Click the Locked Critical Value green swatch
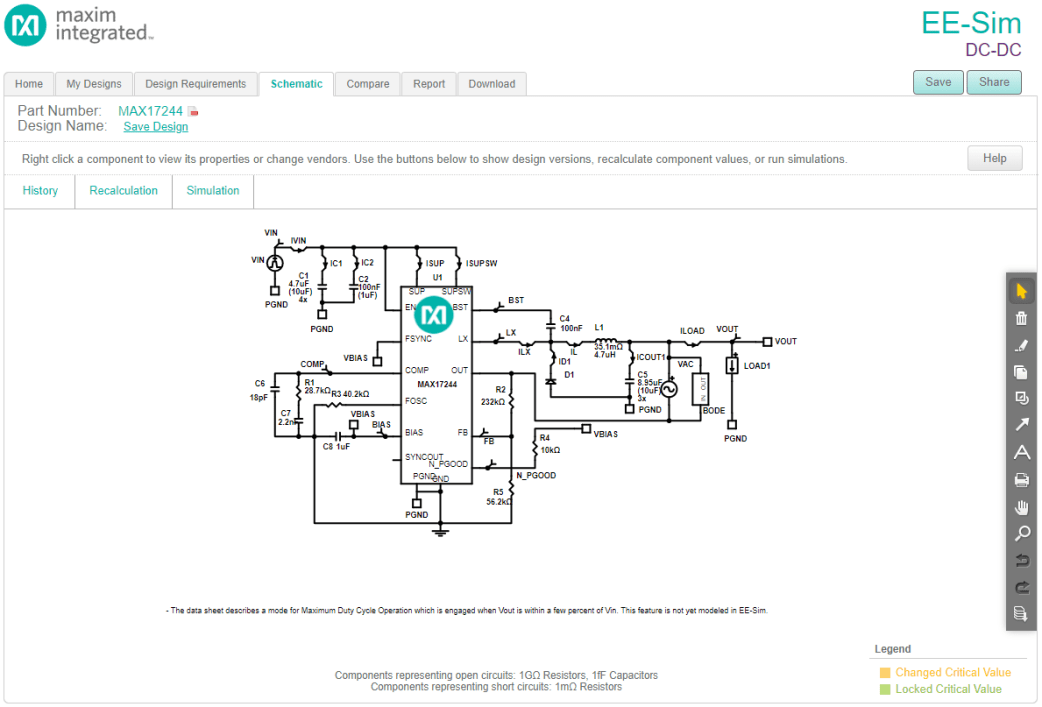The image size is (1042, 707). point(885,690)
